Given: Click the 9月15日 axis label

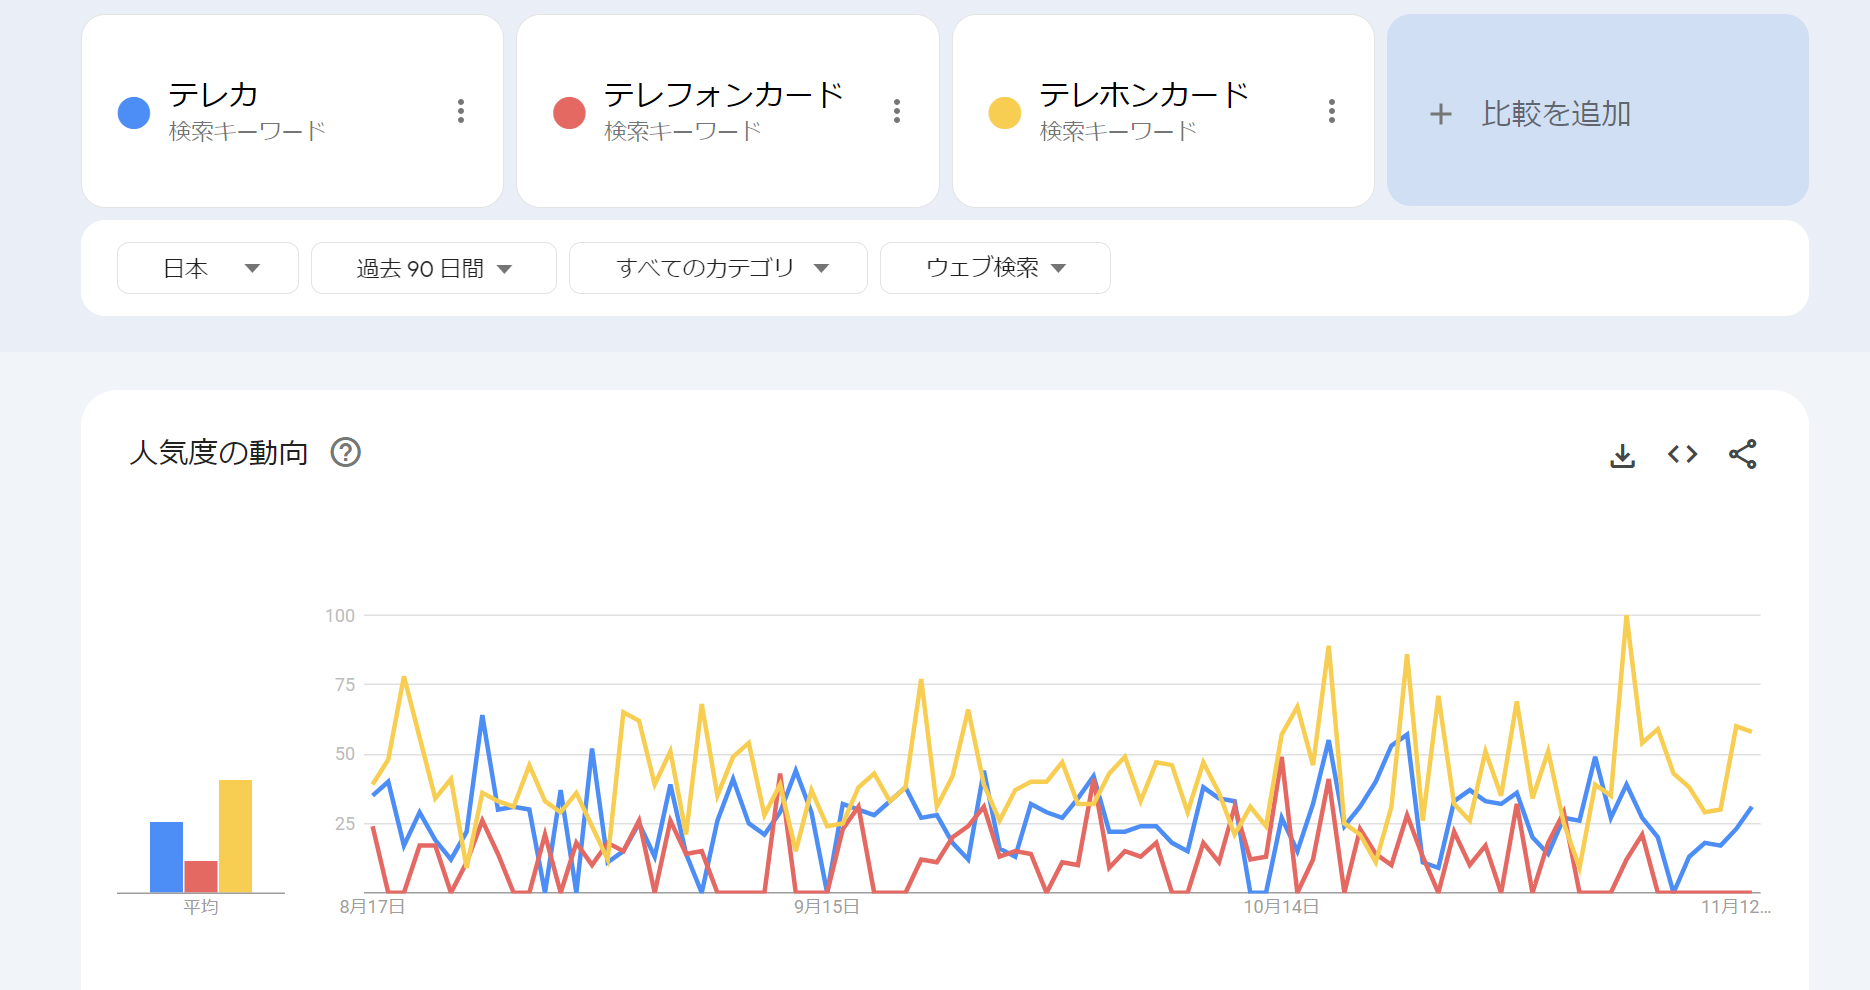Looking at the screenshot, I should click(827, 907).
